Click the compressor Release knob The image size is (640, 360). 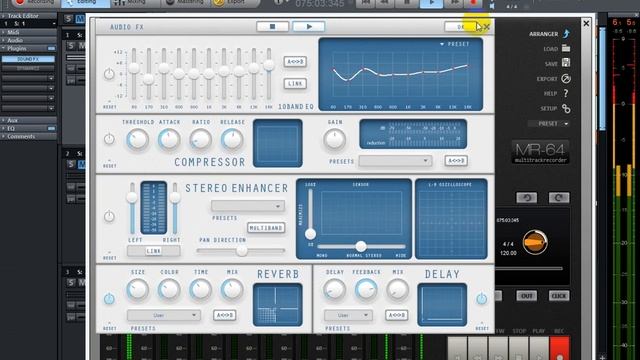coord(232,140)
